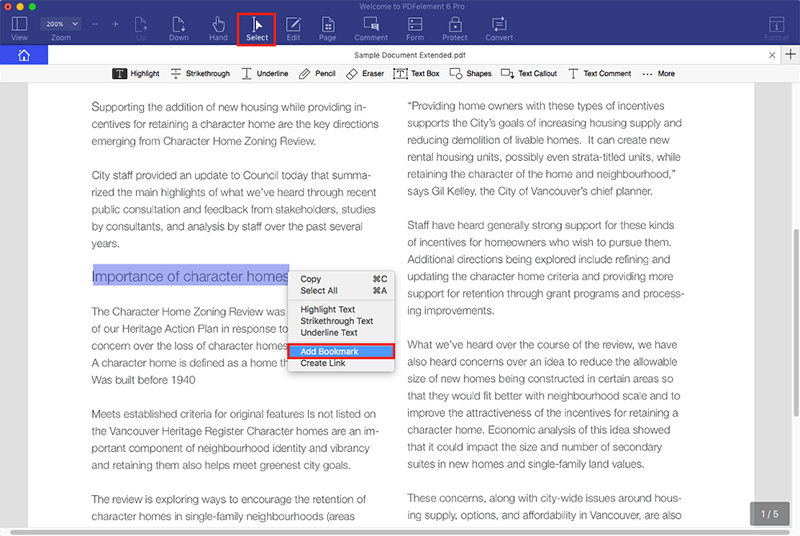Click the vertical scrollbar thumb
Screen dimensions: 800x536
(x=796, y=322)
